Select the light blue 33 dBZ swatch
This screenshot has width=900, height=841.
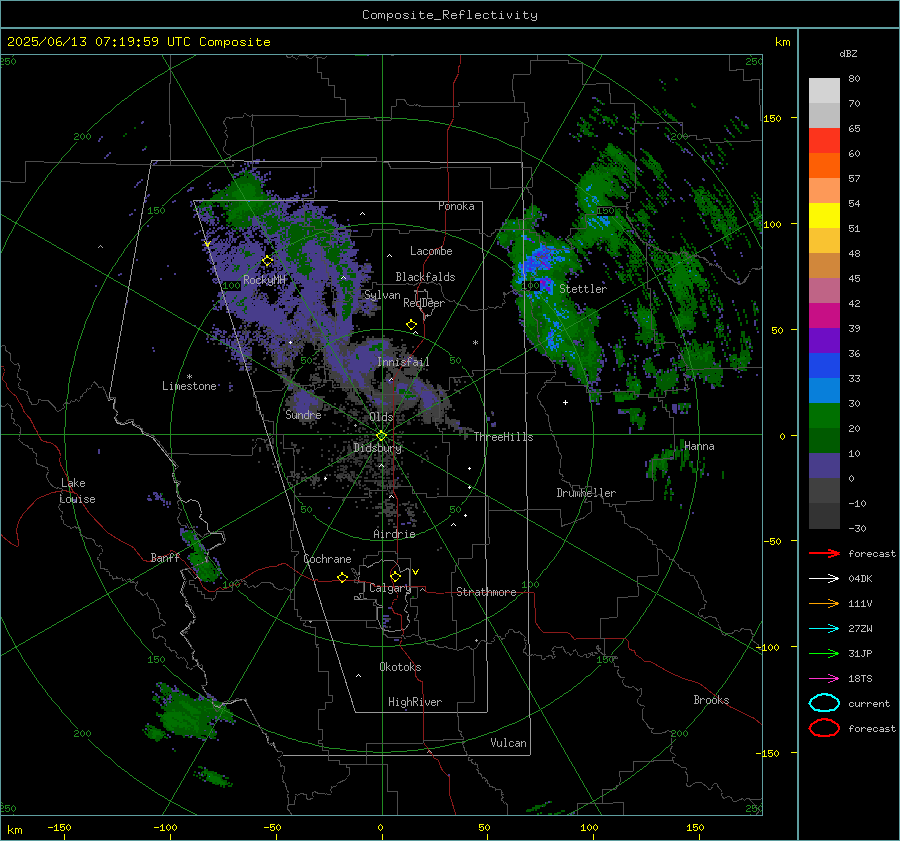[x=824, y=391]
